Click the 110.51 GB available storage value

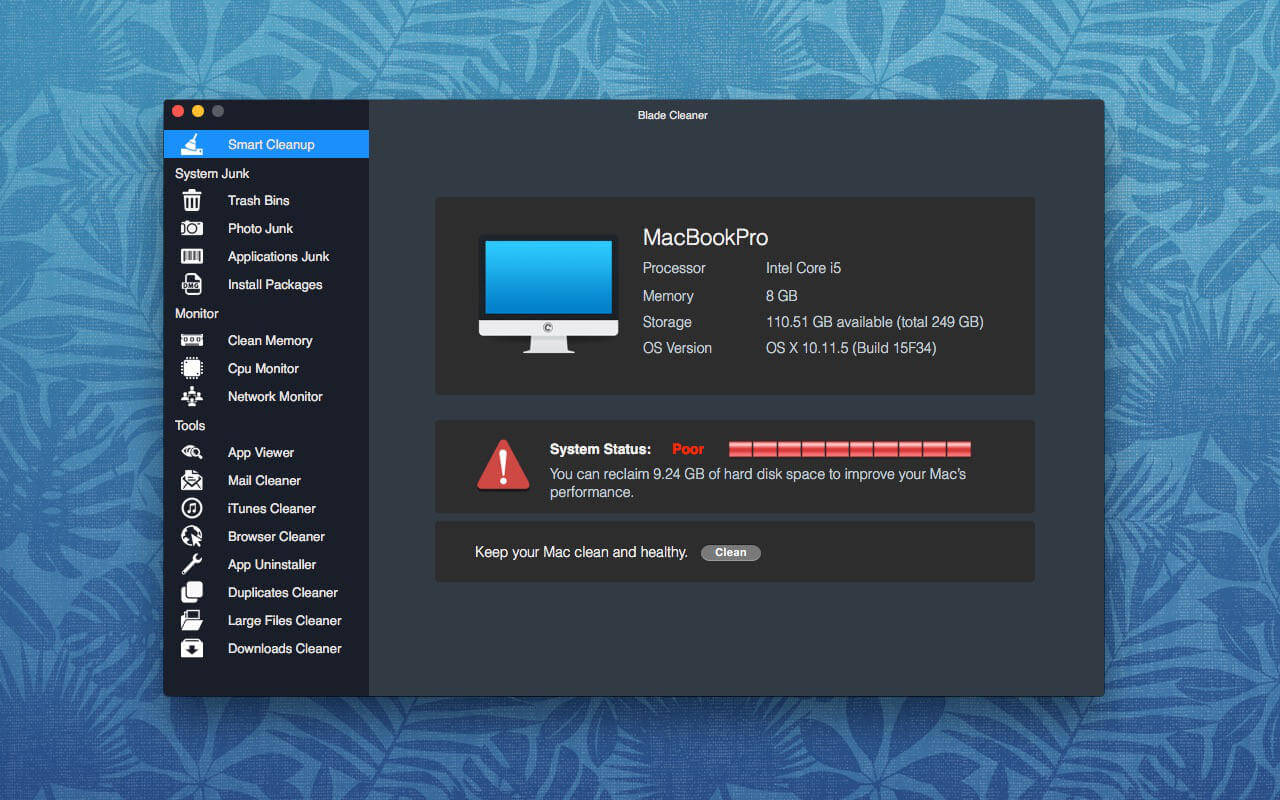875,322
